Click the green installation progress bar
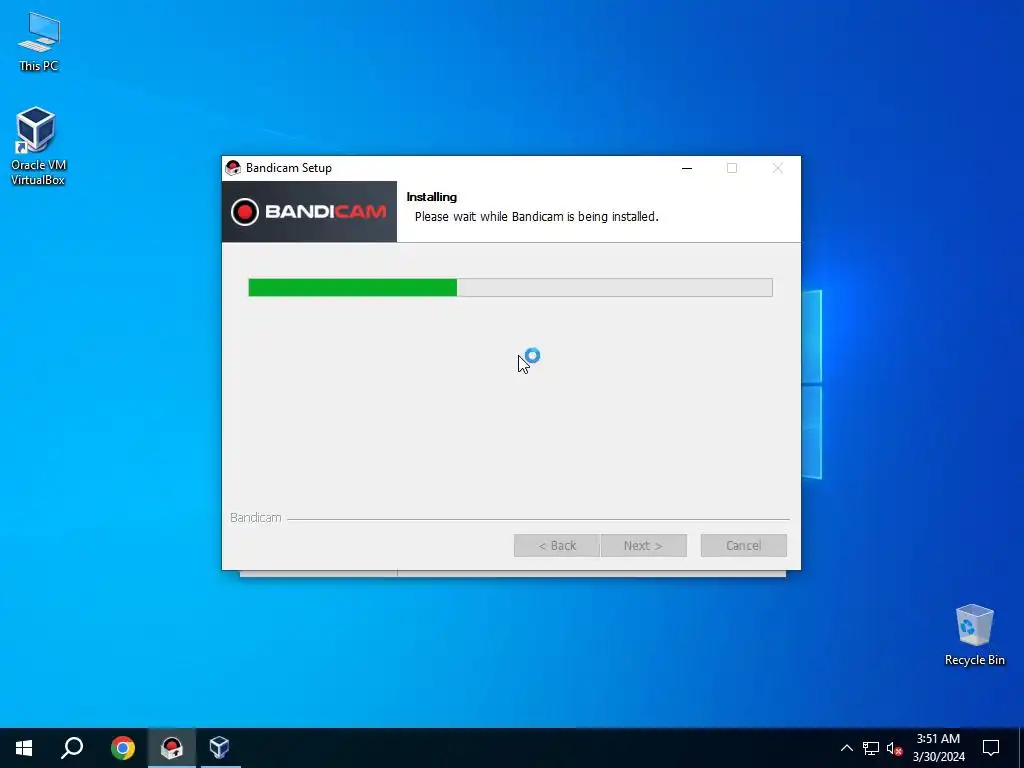1024x768 pixels. point(510,287)
